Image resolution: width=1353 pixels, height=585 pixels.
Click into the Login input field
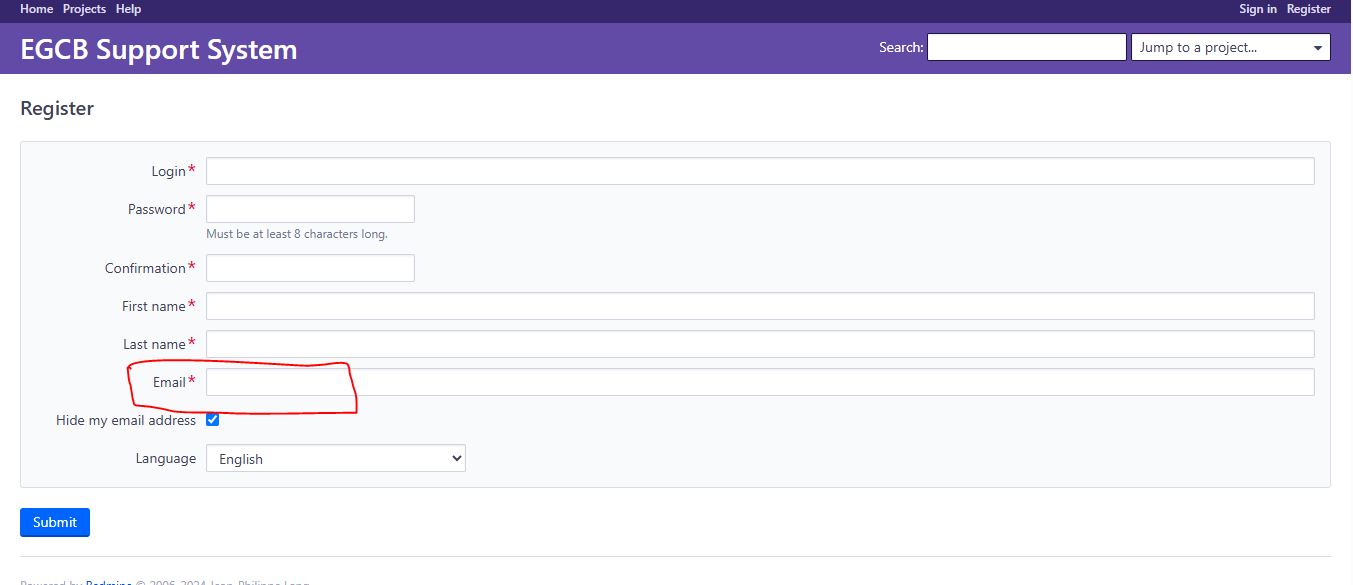(x=759, y=171)
